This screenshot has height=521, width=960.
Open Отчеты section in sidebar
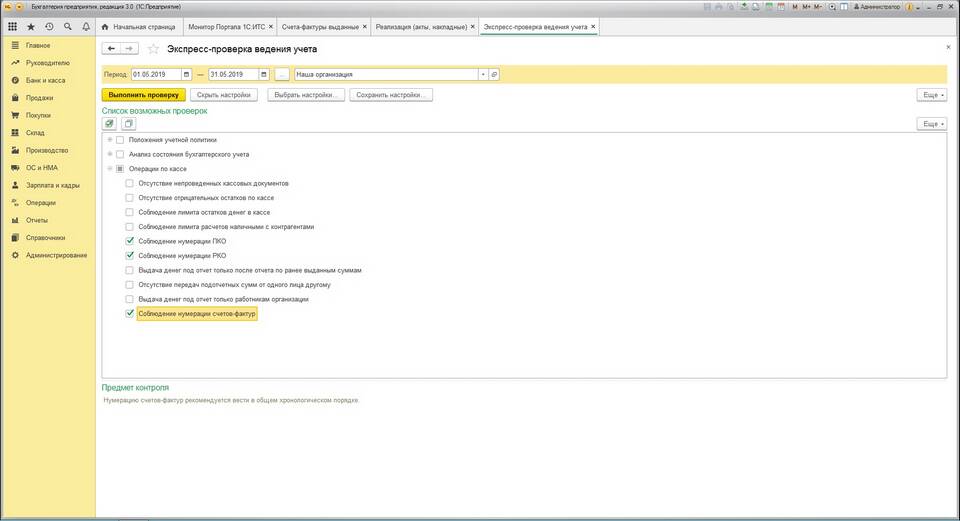37,220
